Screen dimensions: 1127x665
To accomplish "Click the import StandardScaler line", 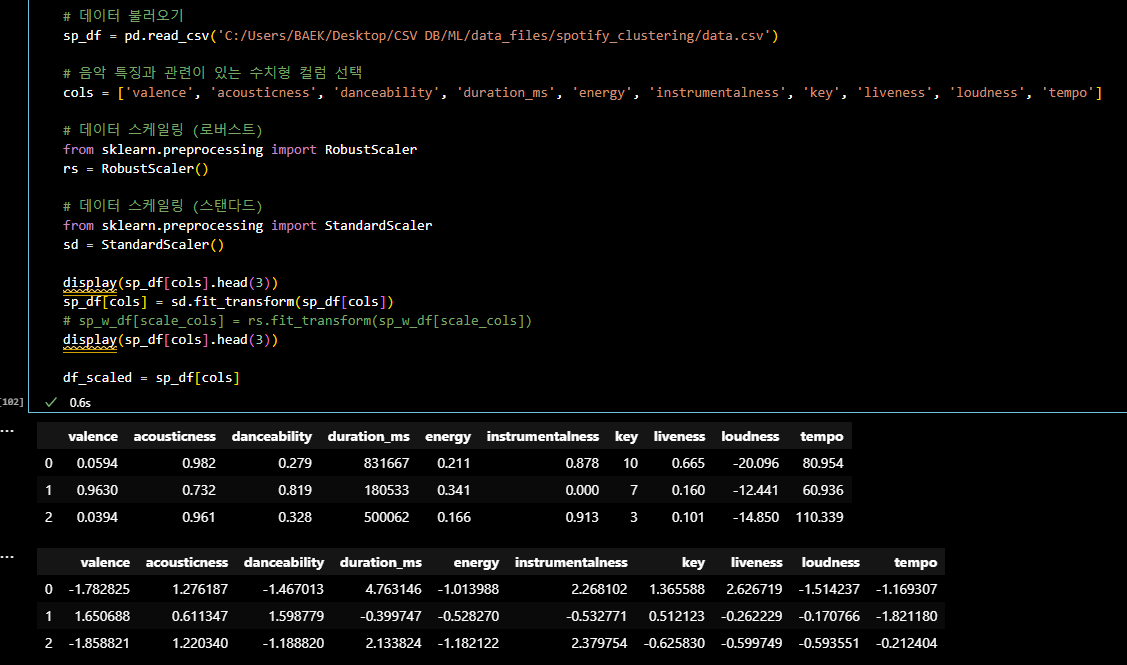I will click(248, 226).
